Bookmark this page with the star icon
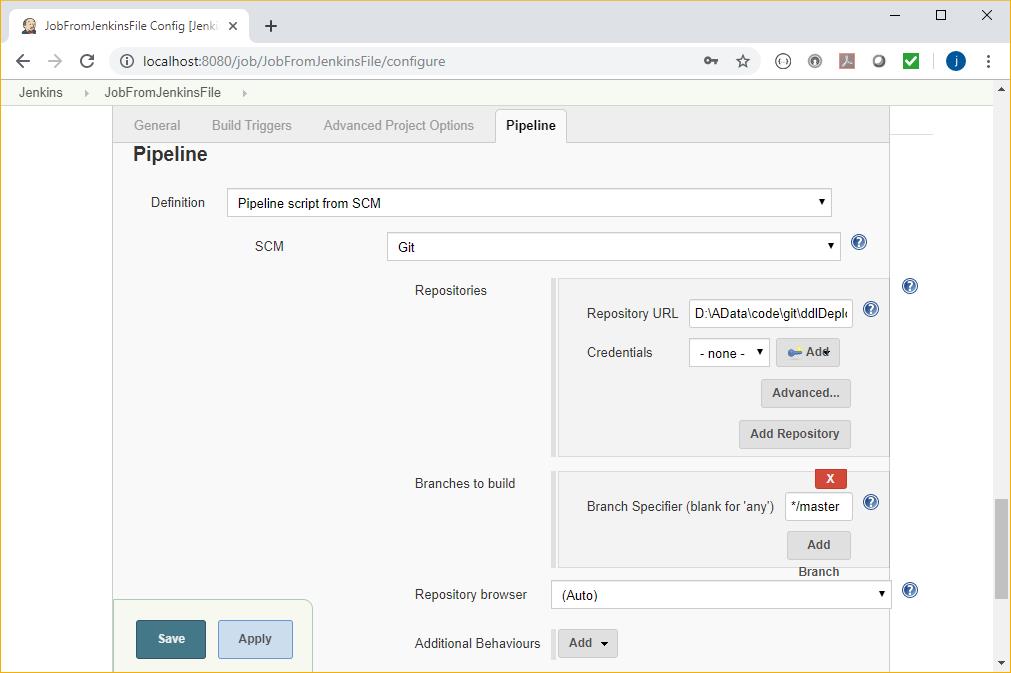The width and height of the screenshot is (1011, 673). click(x=743, y=61)
